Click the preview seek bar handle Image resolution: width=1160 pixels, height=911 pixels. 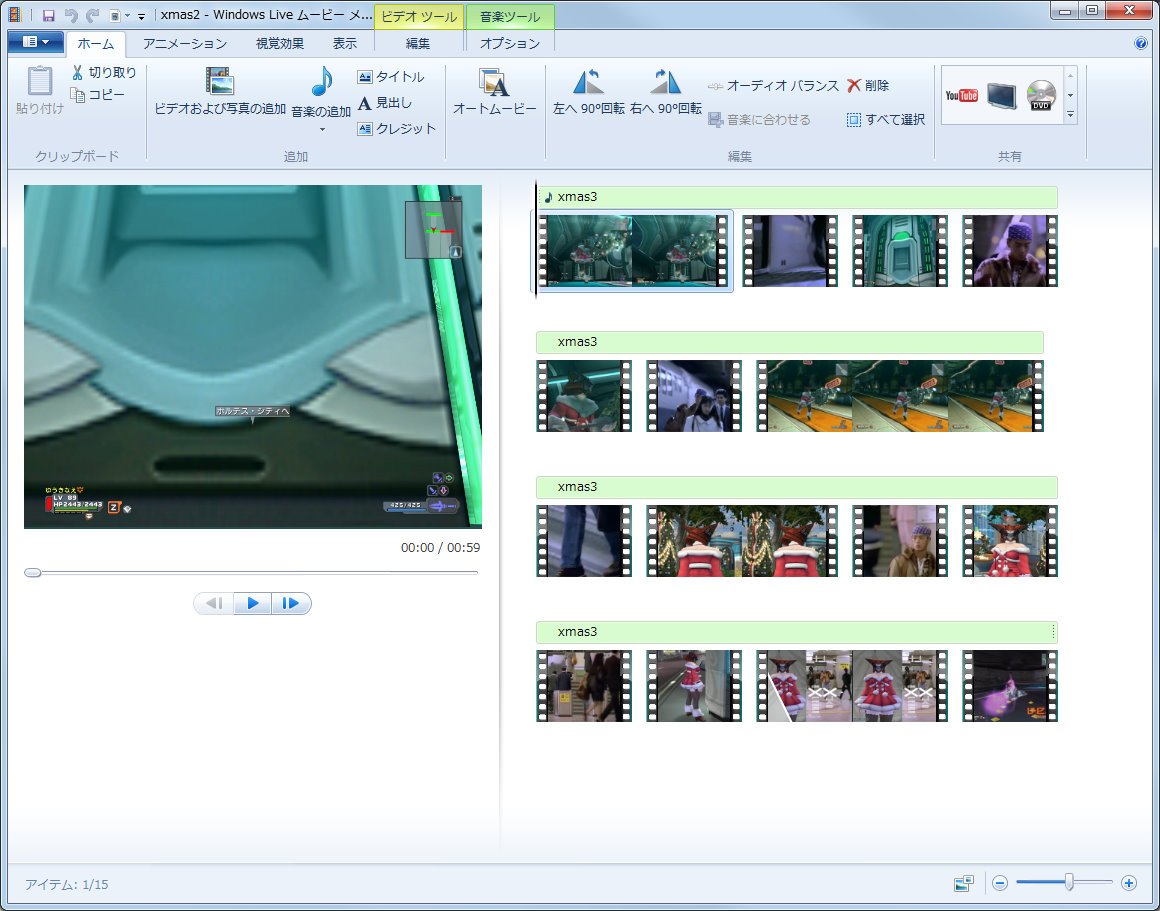pyautogui.click(x=33, y=573)
